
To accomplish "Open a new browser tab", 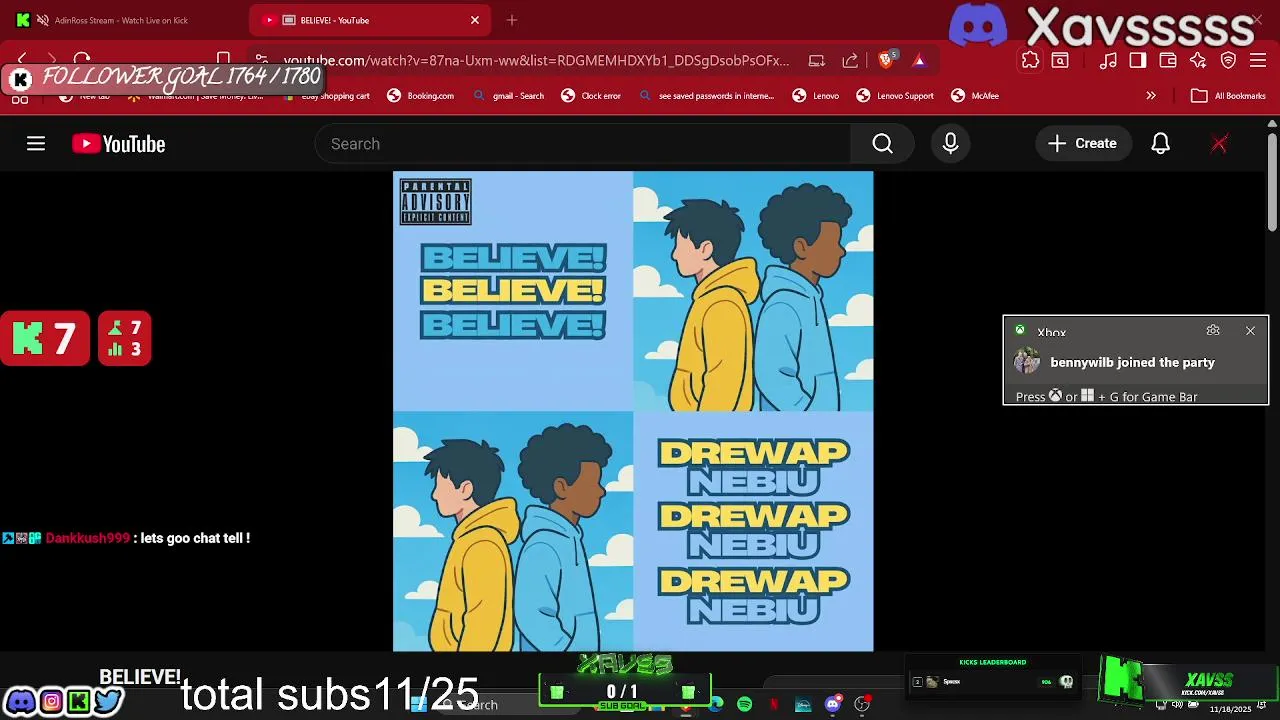I will pyautogui.click(x=512, y=20).
